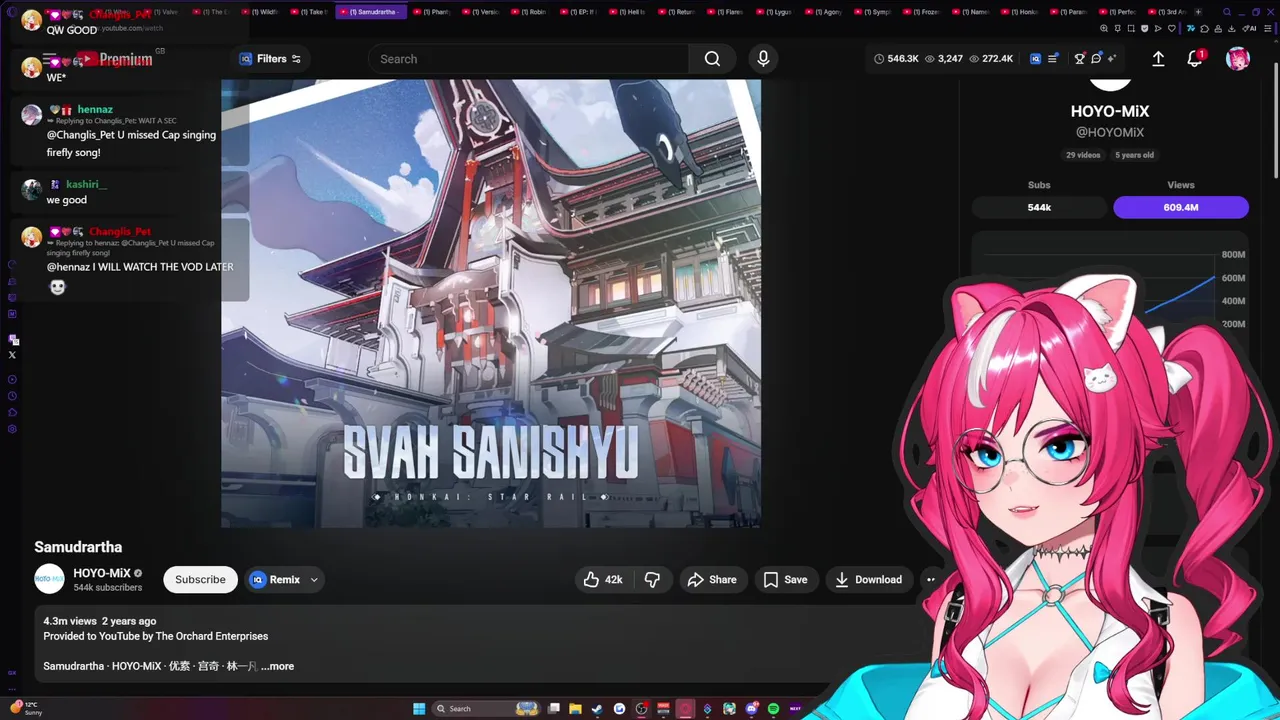Click the Samudrartha video artwork

pyautogui.click(x=491, y=303)
